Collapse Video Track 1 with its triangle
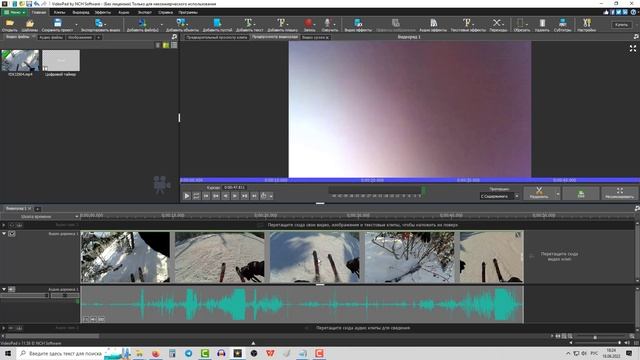The image size is (640, 360). click(4, 233)
